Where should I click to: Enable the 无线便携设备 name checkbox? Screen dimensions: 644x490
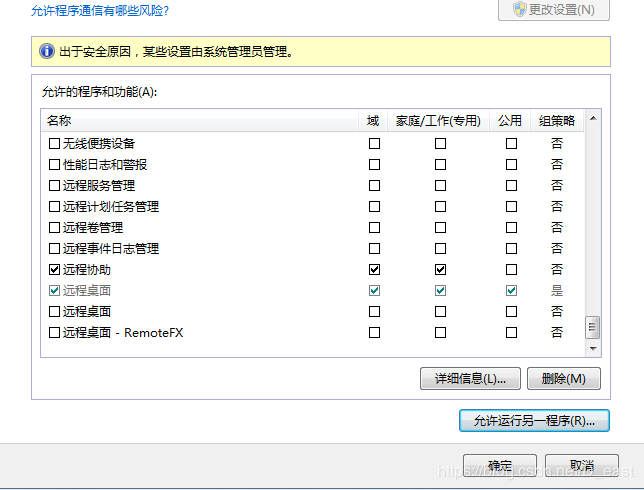pyautogui.click(x=54, y=143)
